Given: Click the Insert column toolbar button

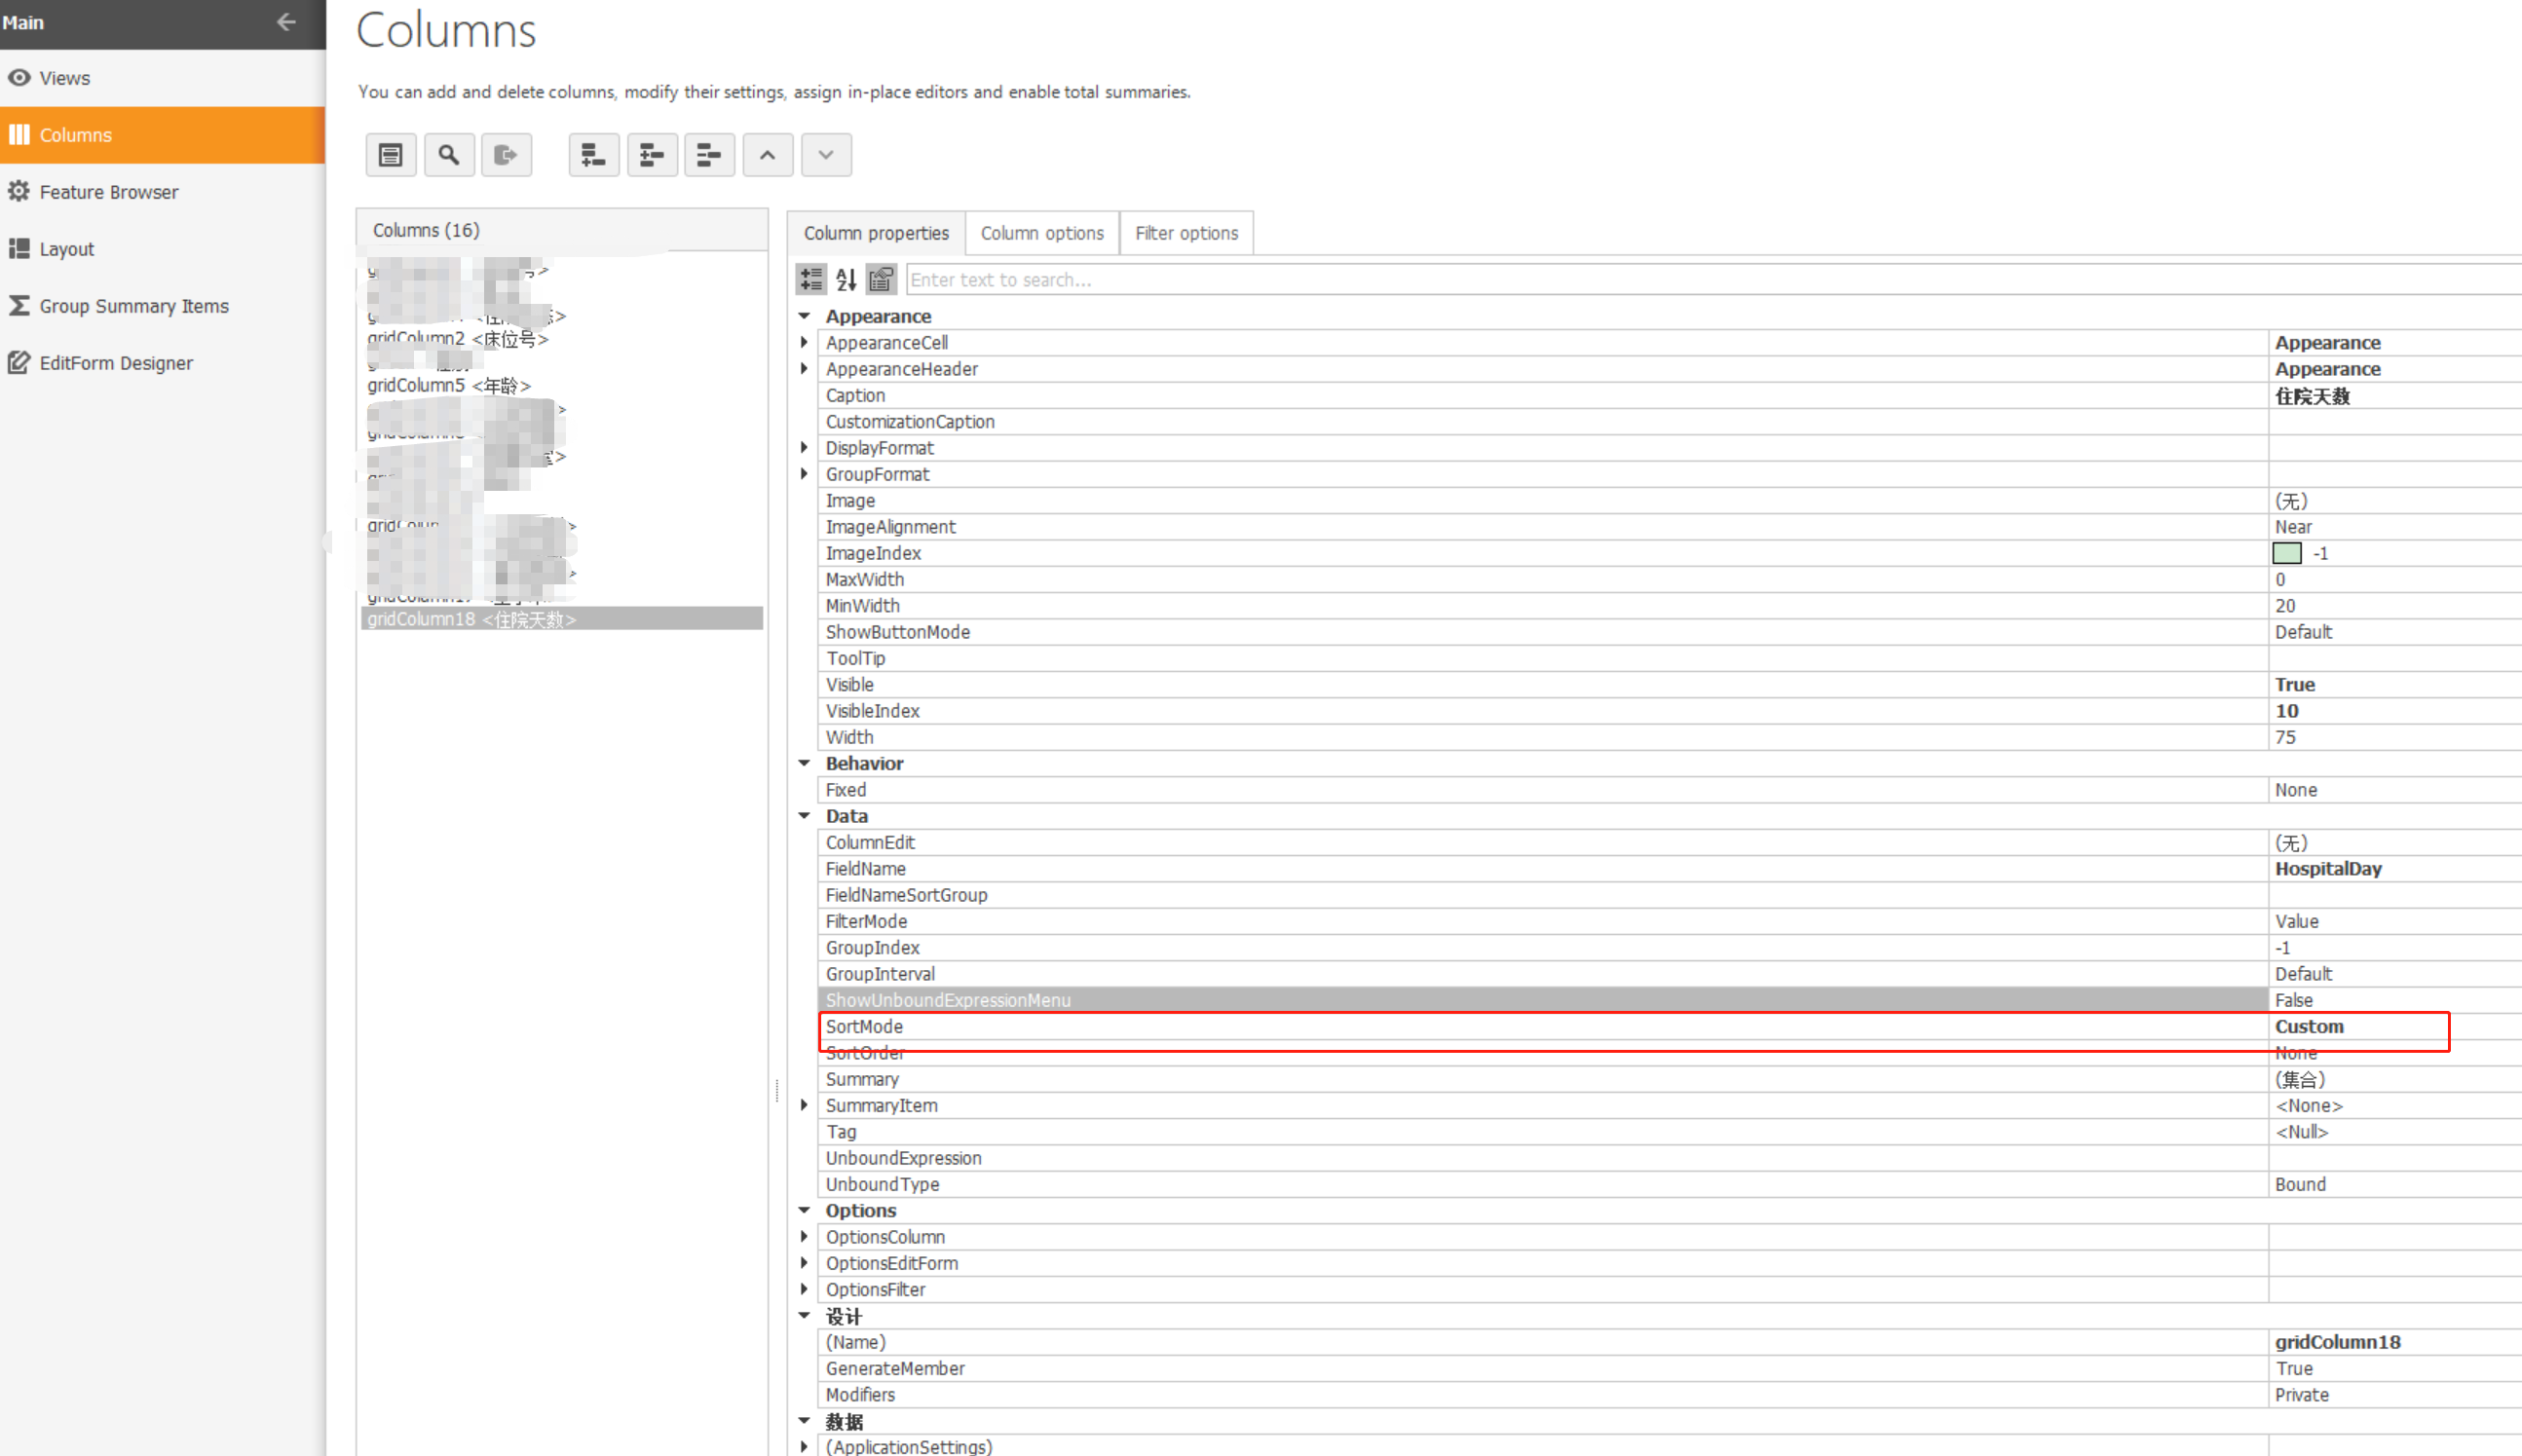Looking at the screenshot, I should 651,155.
